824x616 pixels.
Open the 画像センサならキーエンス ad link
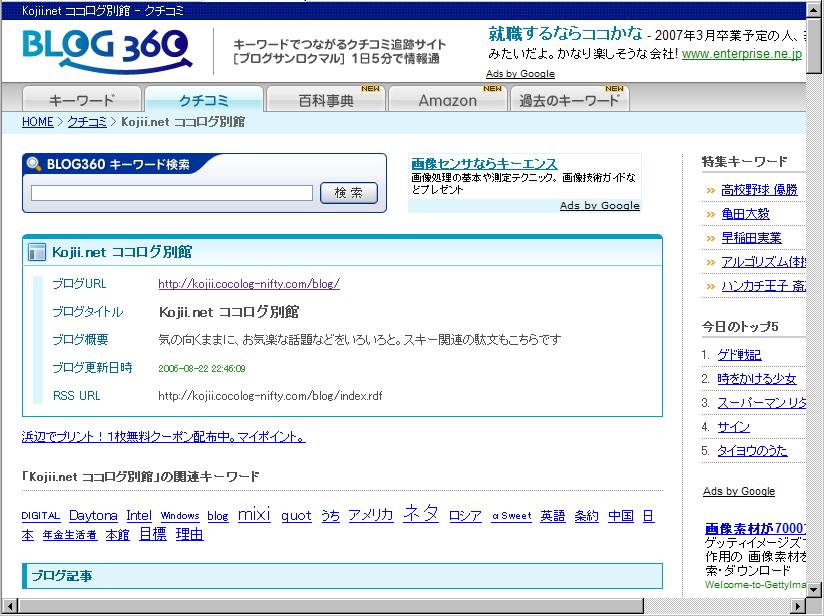pyautogui.click(x=484, y=164)
